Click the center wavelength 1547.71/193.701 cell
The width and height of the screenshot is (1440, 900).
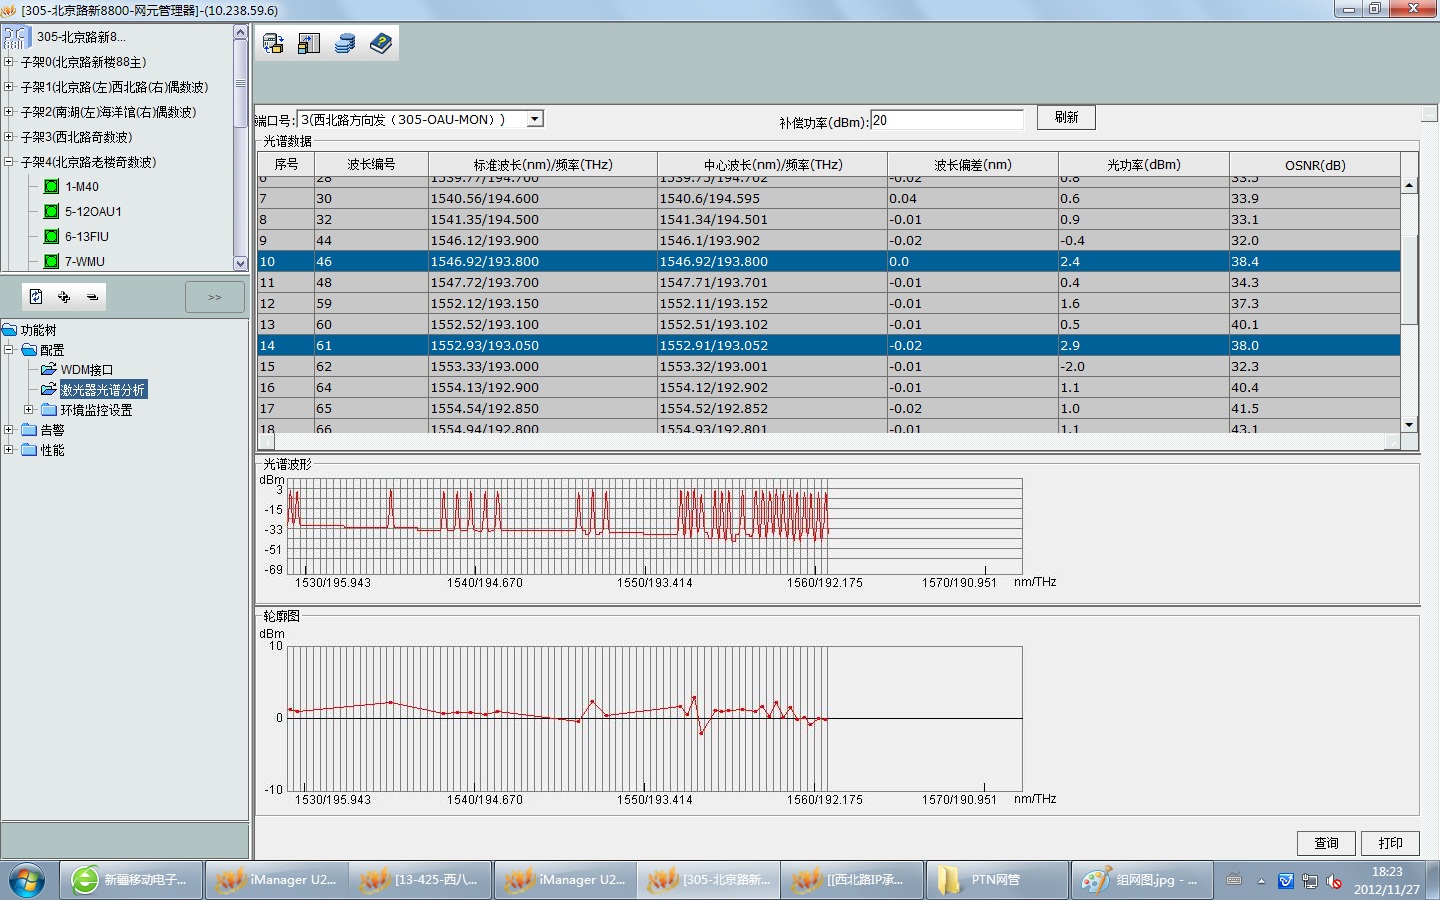point(772,282)
